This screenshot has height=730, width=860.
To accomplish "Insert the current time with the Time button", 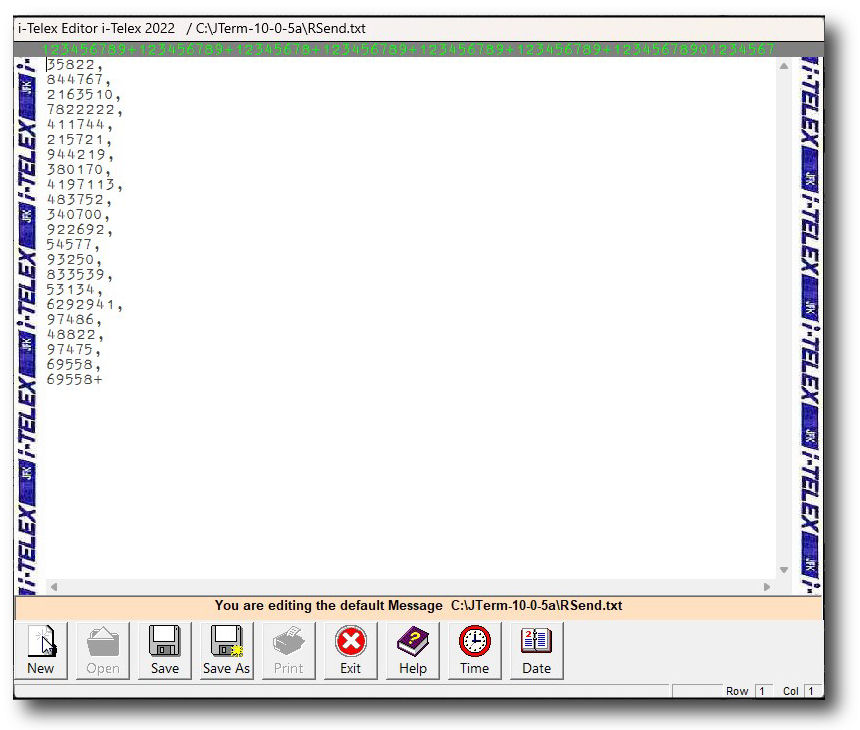I will pyautogui.click(x=474, y=650).
